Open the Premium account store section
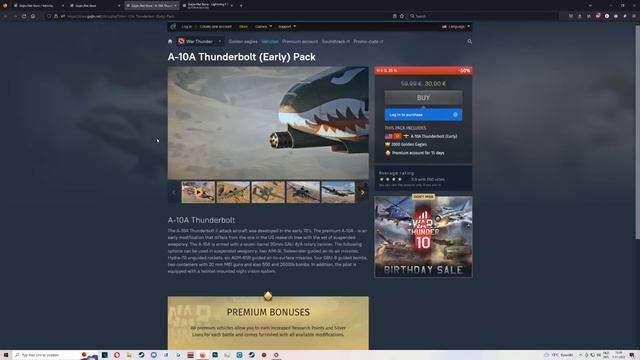This screenshot has width=640, height=360. 300,42
